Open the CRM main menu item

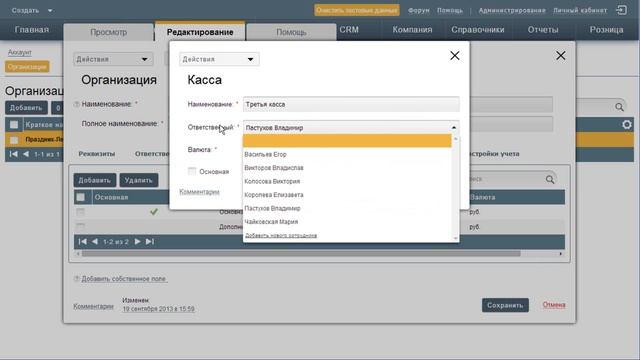pos(349,29)
